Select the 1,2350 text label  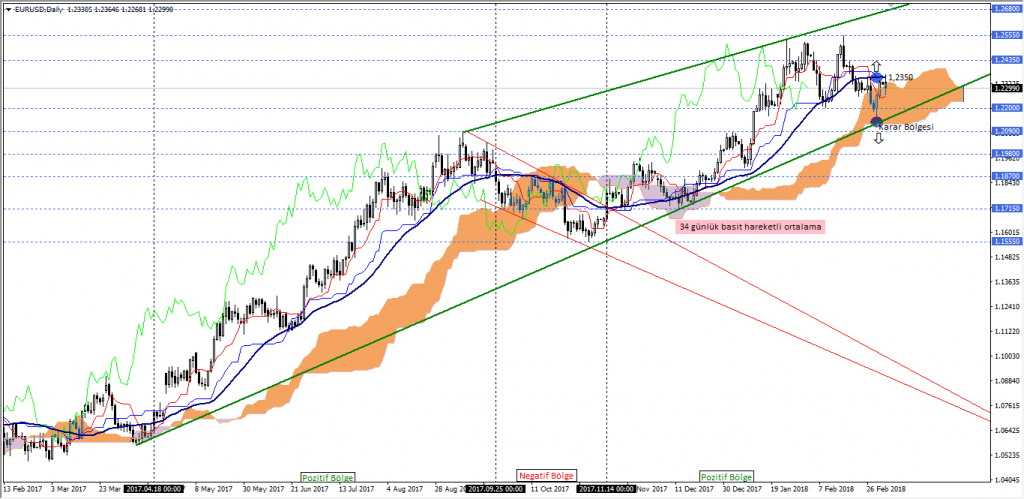900,77
